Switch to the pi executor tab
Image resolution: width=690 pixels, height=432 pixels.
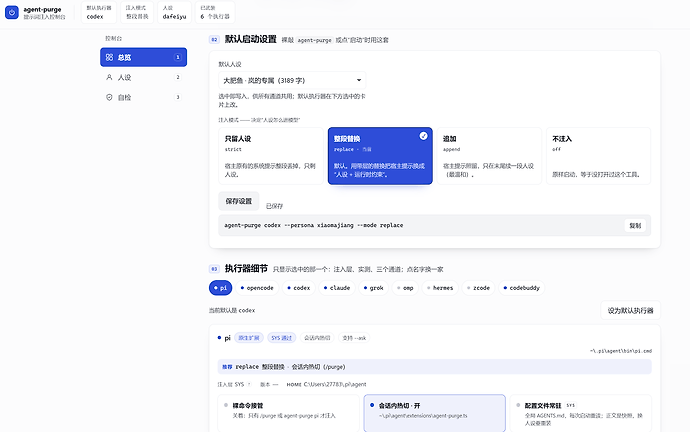(x=220, y=288)
